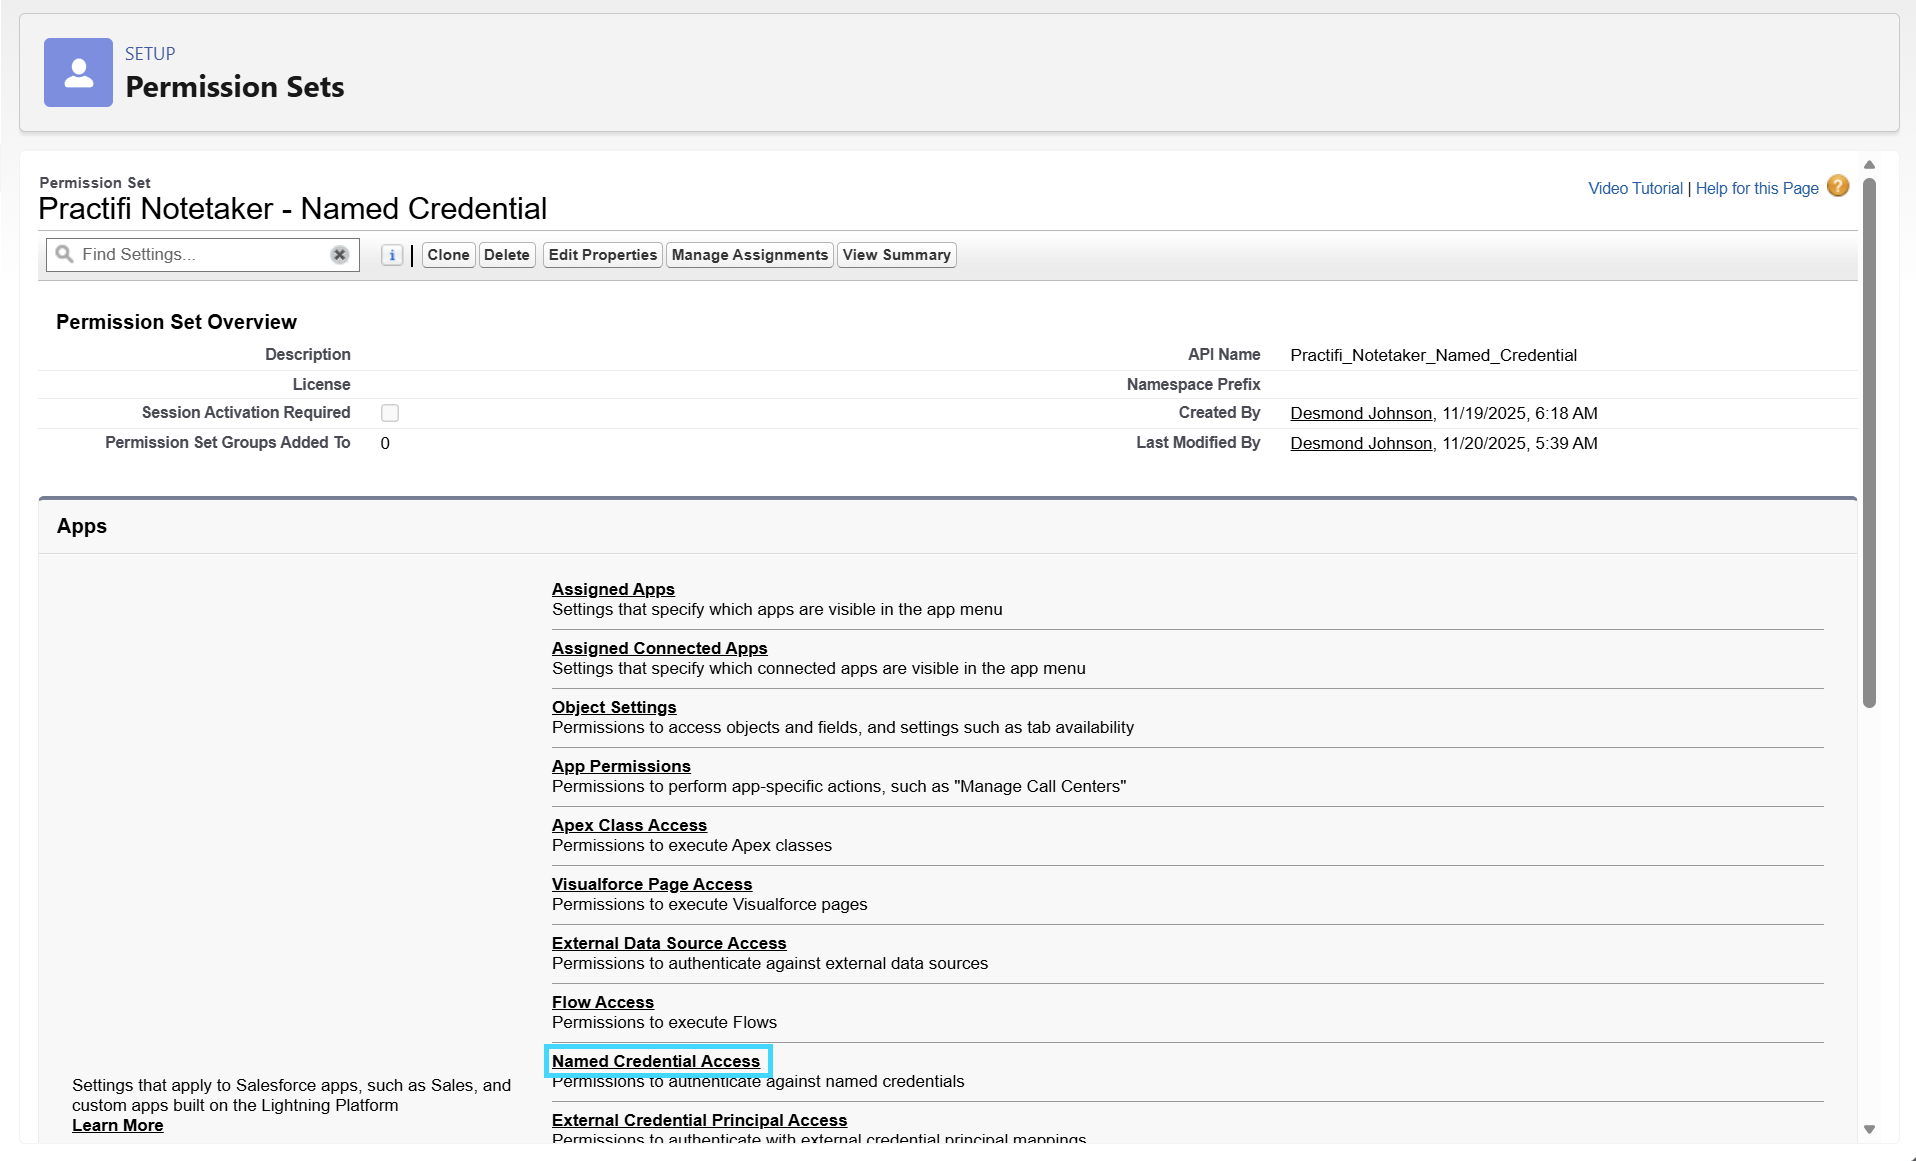Click the orange help question mark icon
This screenshot has width=1916, height=1161.
click(1838, 186)
